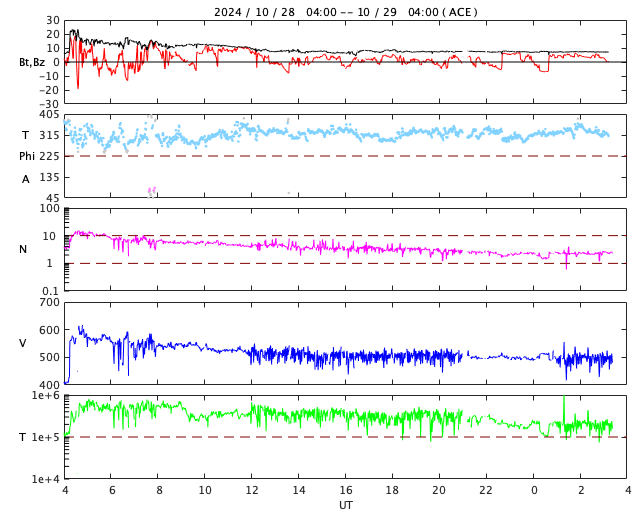Click the 'N' density axis label
The image size is (640, 512).
[23, 249]
